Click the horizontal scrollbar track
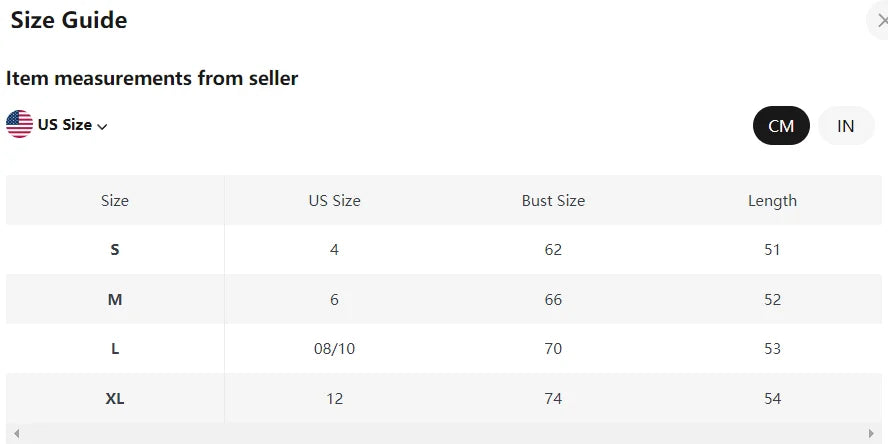Screen dimensions: 888x444 point(444,434)
